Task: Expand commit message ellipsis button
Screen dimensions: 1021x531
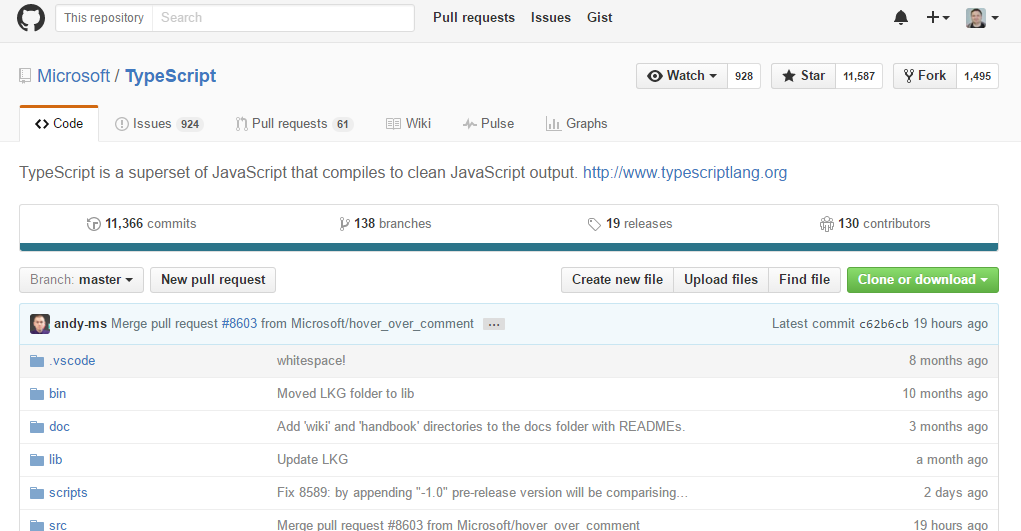Action: pos(494,324)
